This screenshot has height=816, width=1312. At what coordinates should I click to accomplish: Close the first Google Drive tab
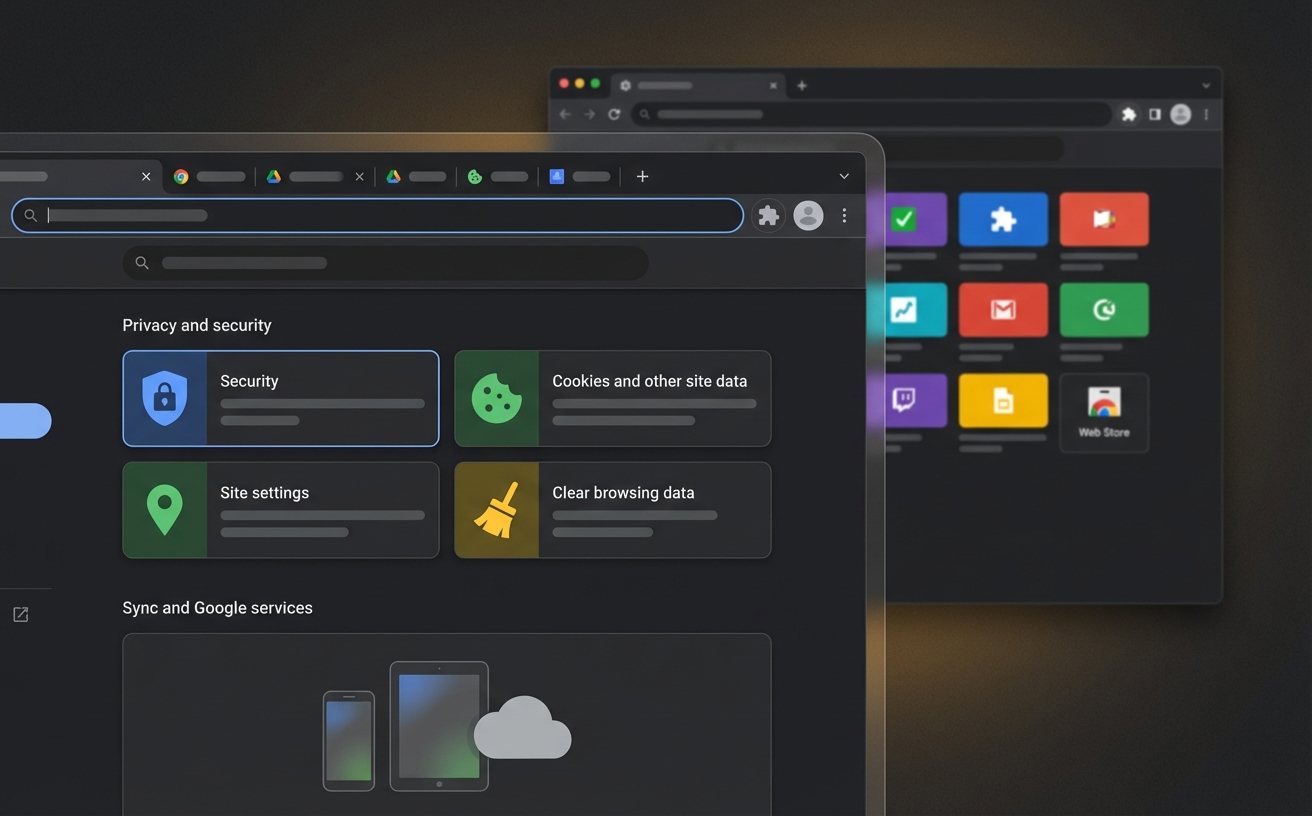coord(360,176)
